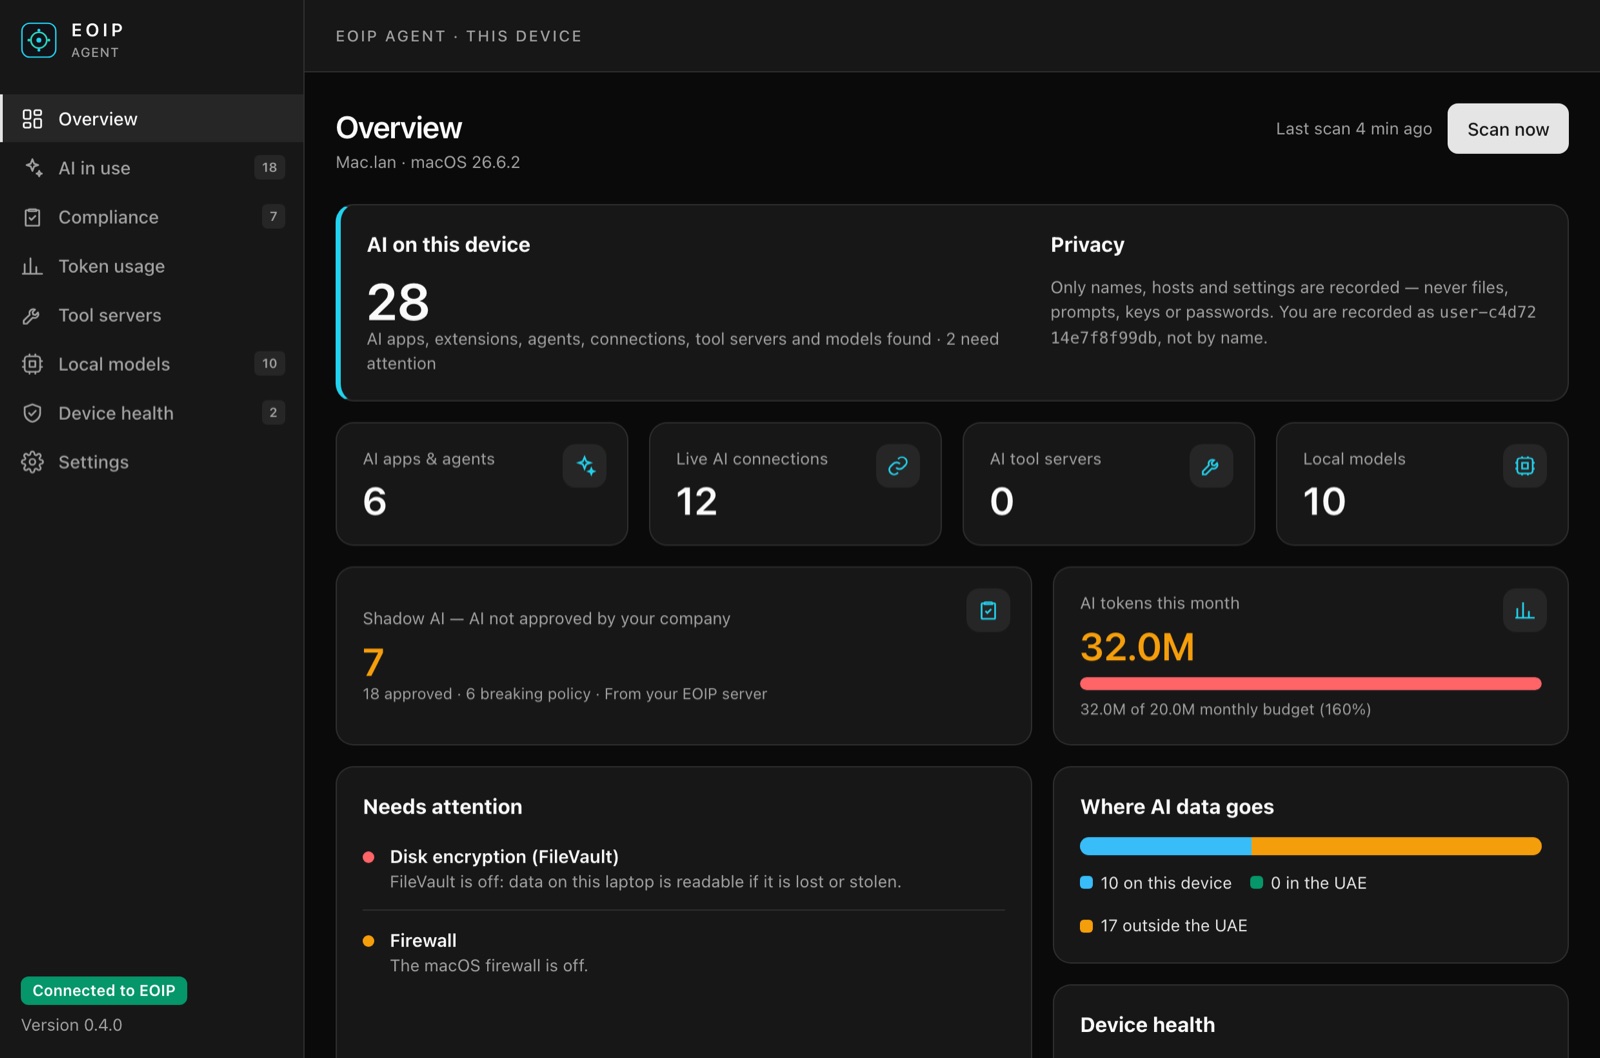Click the Settings gear icon

click(x=32, y=462)
